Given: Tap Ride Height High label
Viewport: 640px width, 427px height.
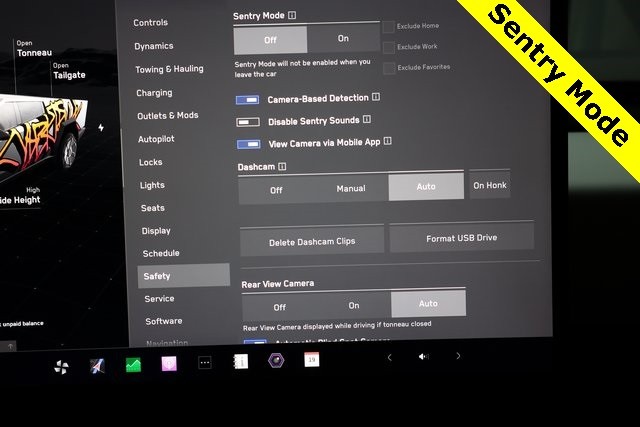Looking at the screenshot, I should 20,196.
